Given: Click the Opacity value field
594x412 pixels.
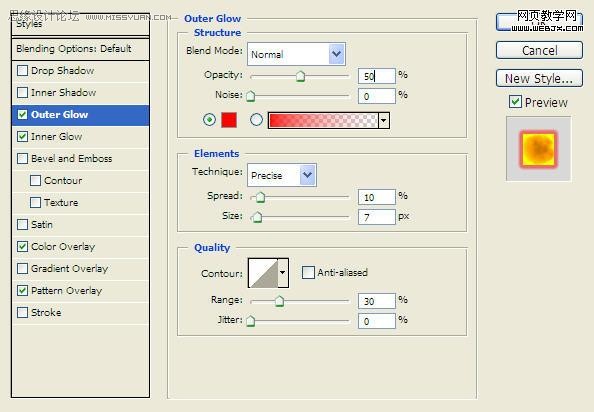Looking at the screenshot, I should [x=377, y=76].
